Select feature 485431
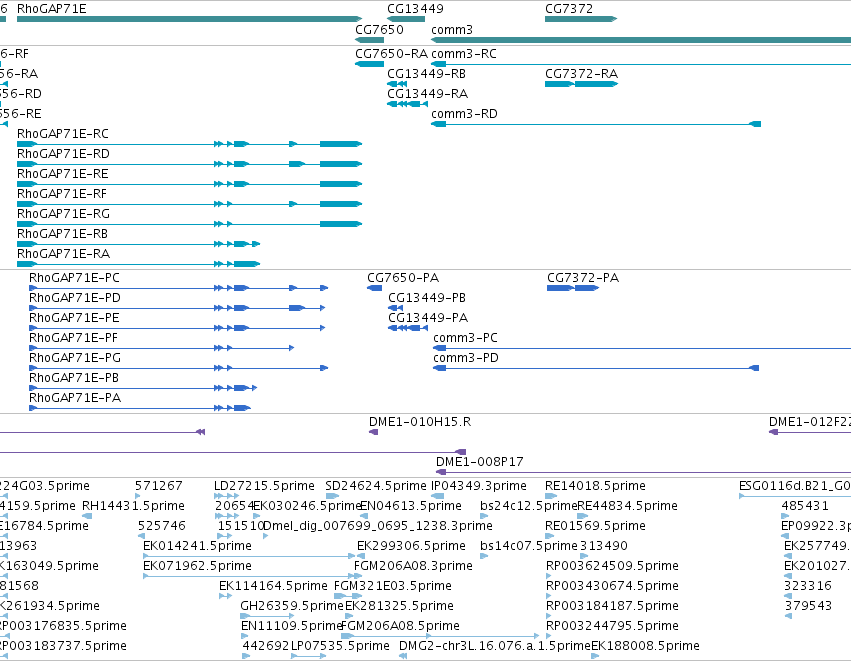The height and width of the screenshot is (661, 851). coord(785,516)
